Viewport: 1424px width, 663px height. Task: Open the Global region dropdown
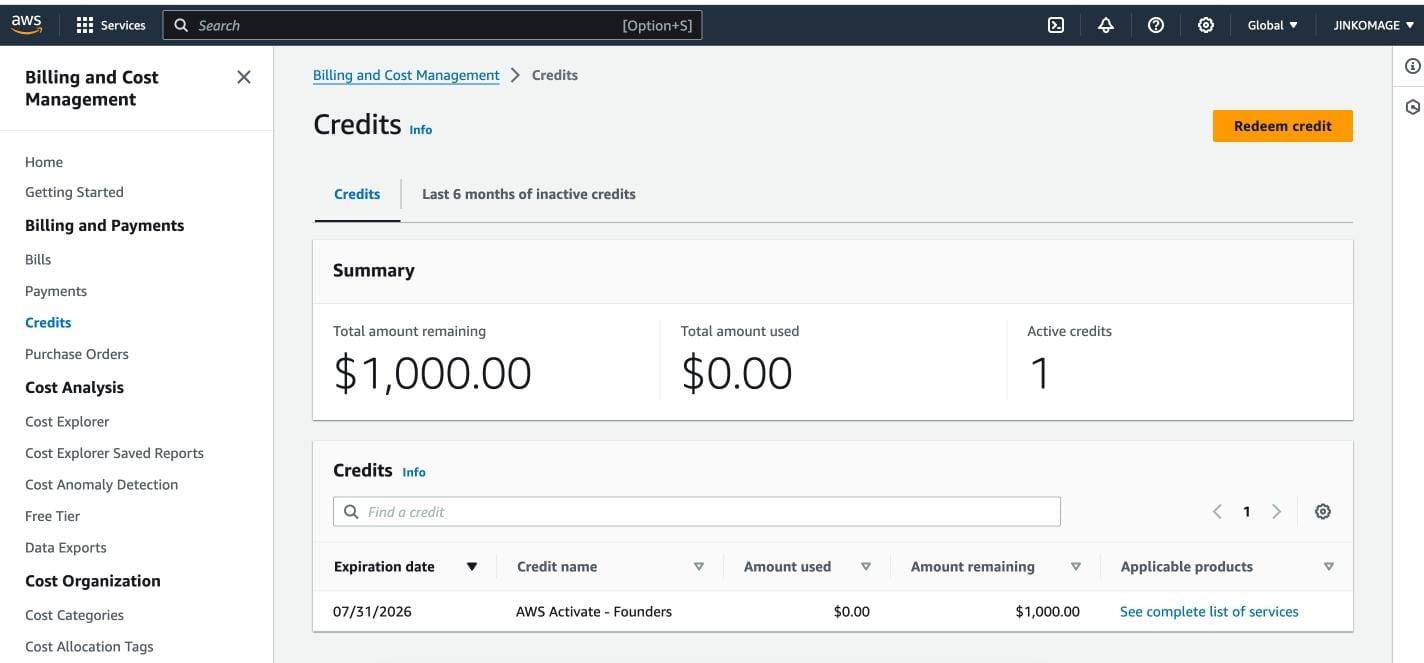[1272, 25]
